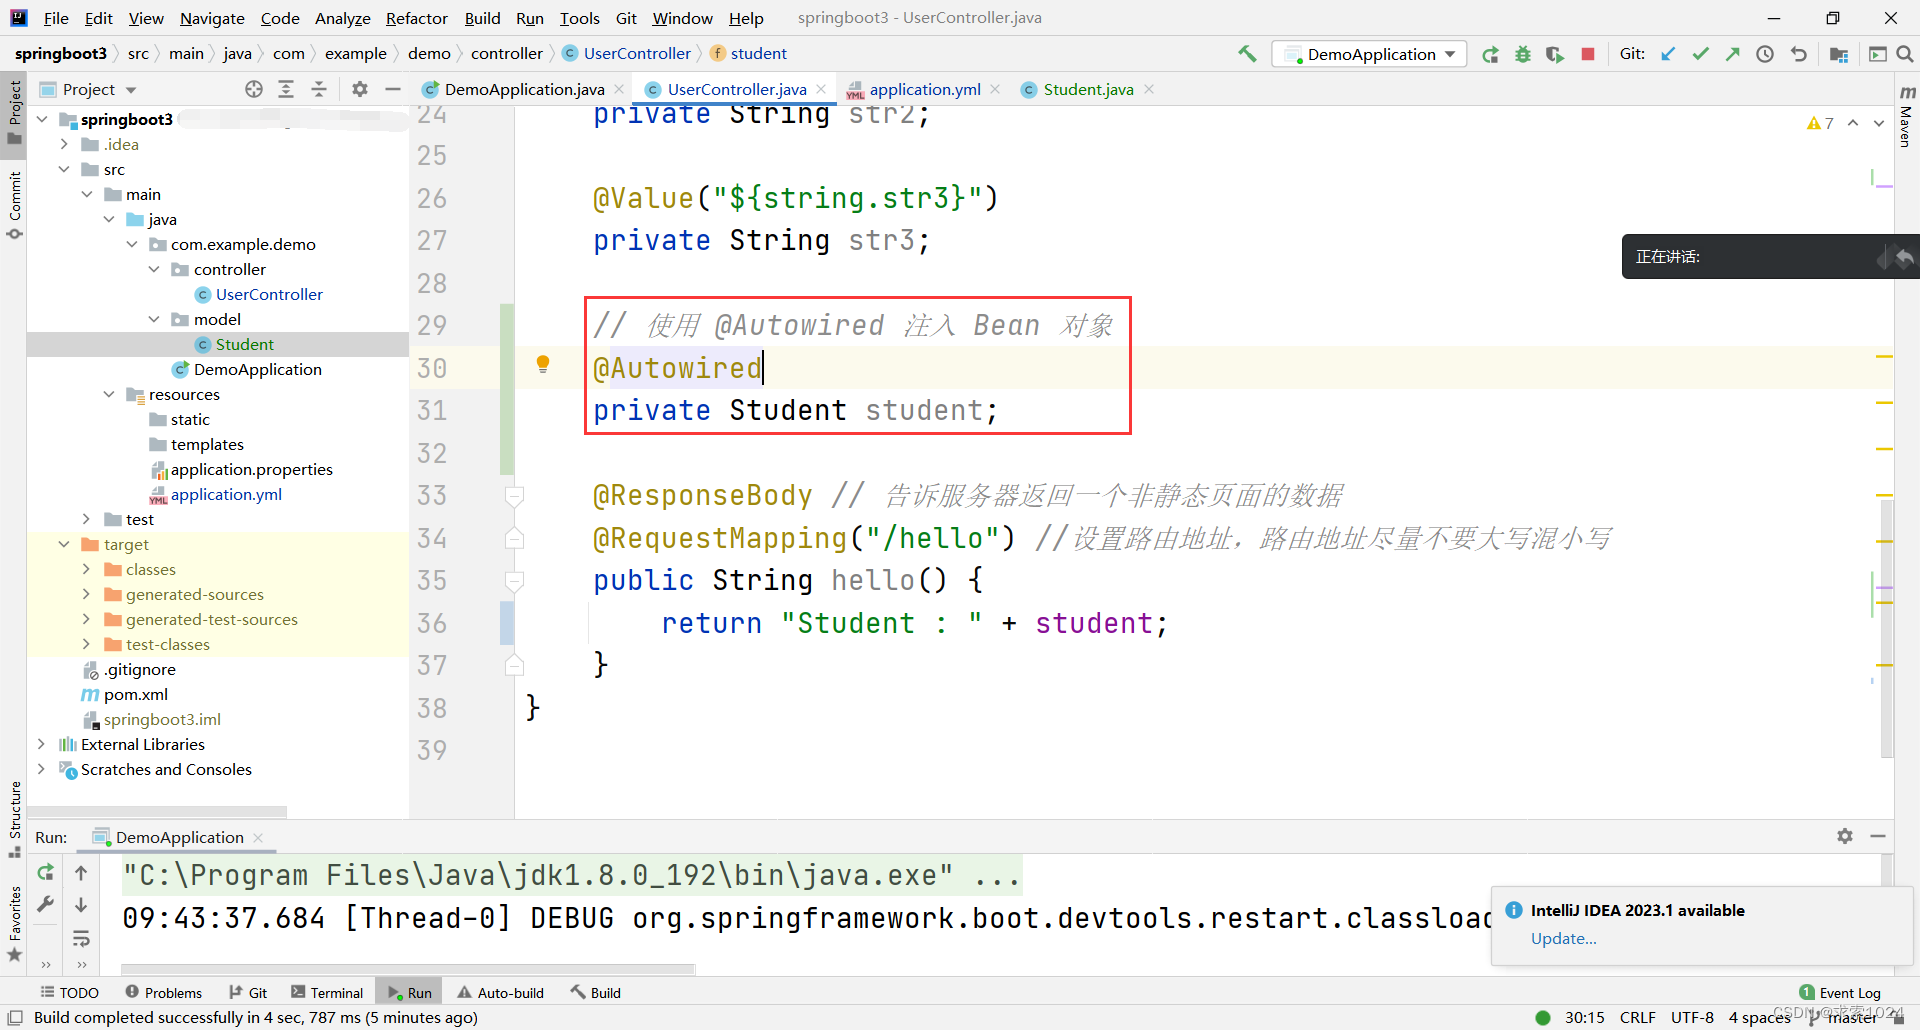Screen dimensions: 1920x1030
Task: Open Project Structure icon in the toolbar
Action: click(1838, 54)
